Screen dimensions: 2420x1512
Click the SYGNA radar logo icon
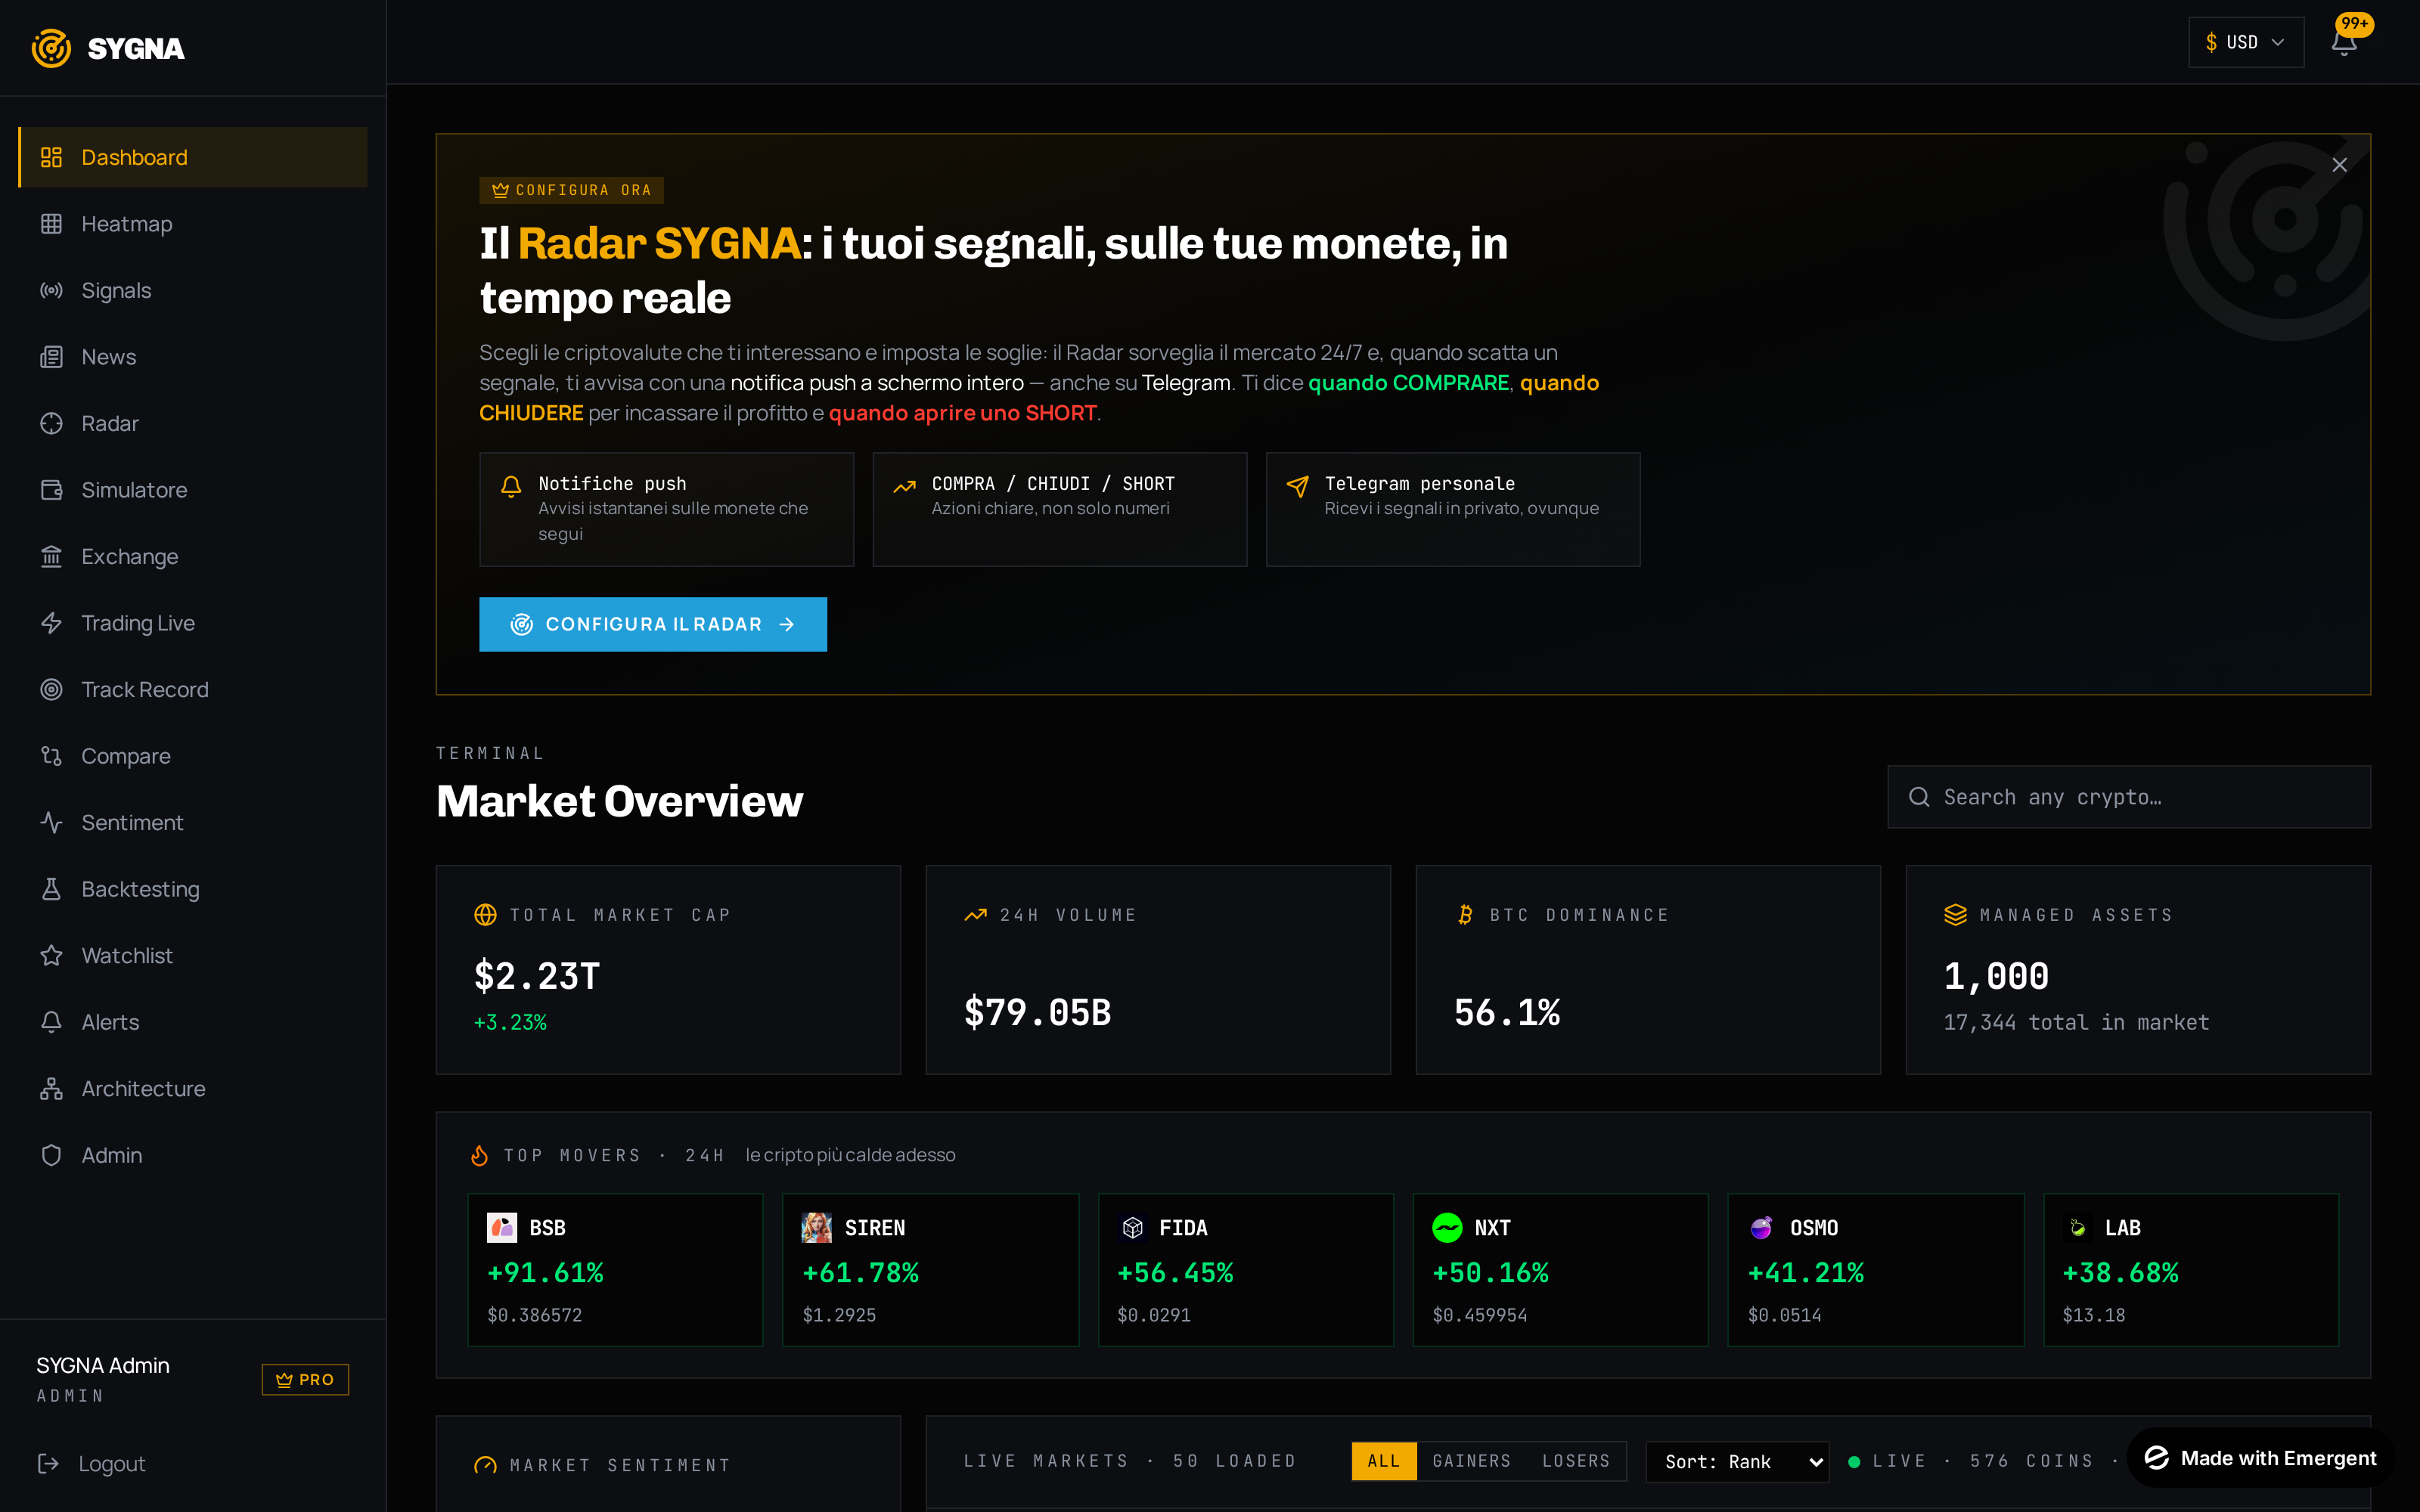pos(51,48)
